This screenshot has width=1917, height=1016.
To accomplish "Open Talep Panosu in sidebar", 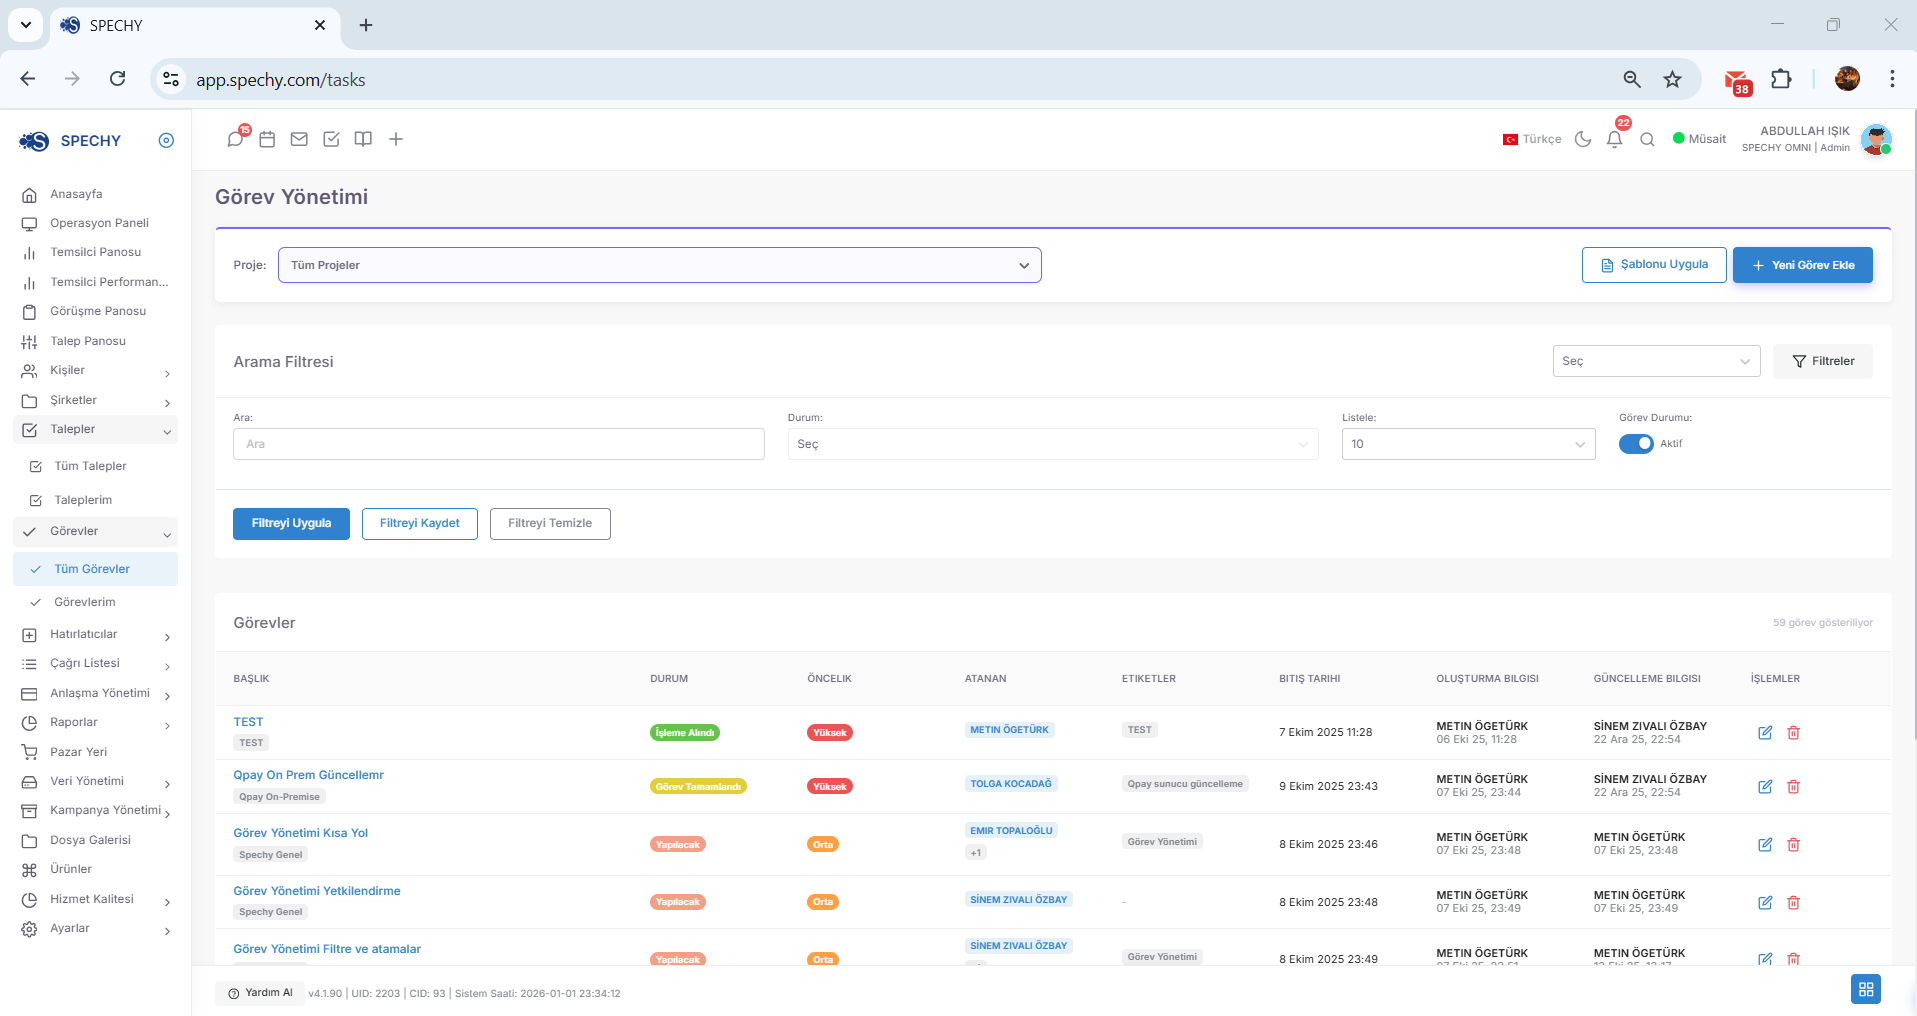I will click(88, 341).
